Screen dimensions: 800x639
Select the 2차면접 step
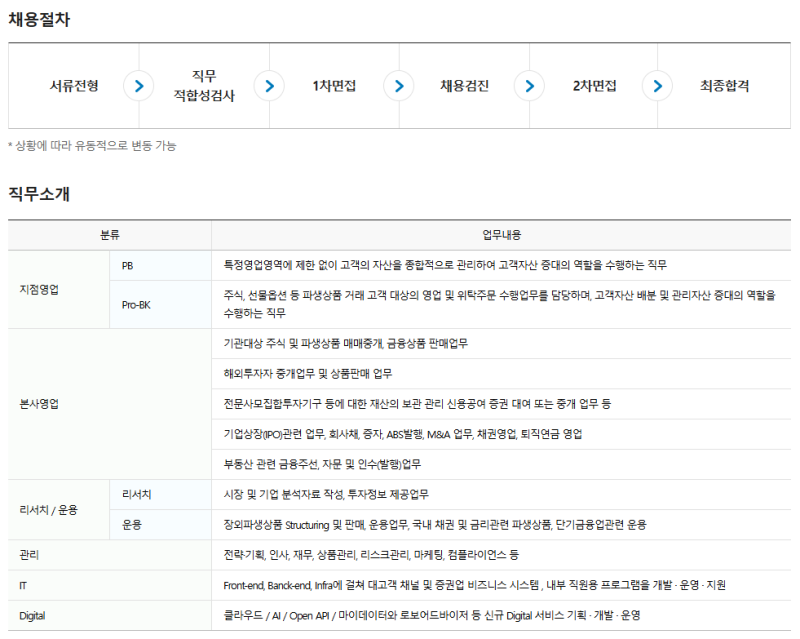[x=594, y=86]
